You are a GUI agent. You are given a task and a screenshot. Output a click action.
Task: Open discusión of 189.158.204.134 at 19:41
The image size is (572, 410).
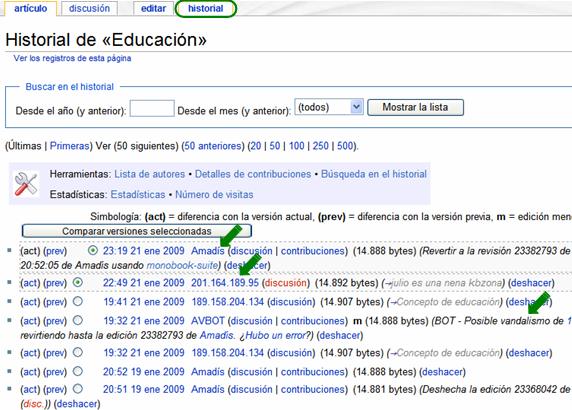(291, 302)
